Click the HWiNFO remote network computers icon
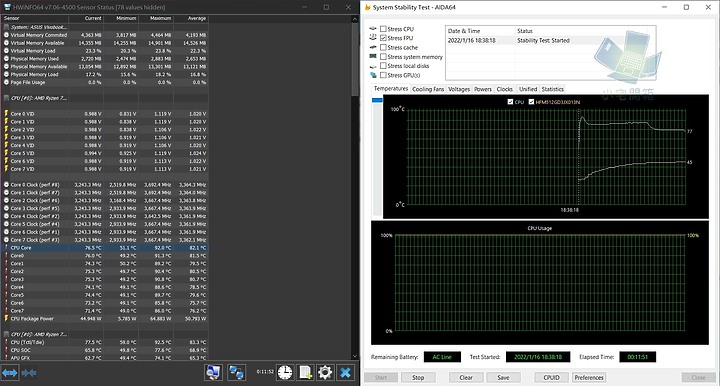The height and width of the screenshot is (386, 720). point(236,372)
